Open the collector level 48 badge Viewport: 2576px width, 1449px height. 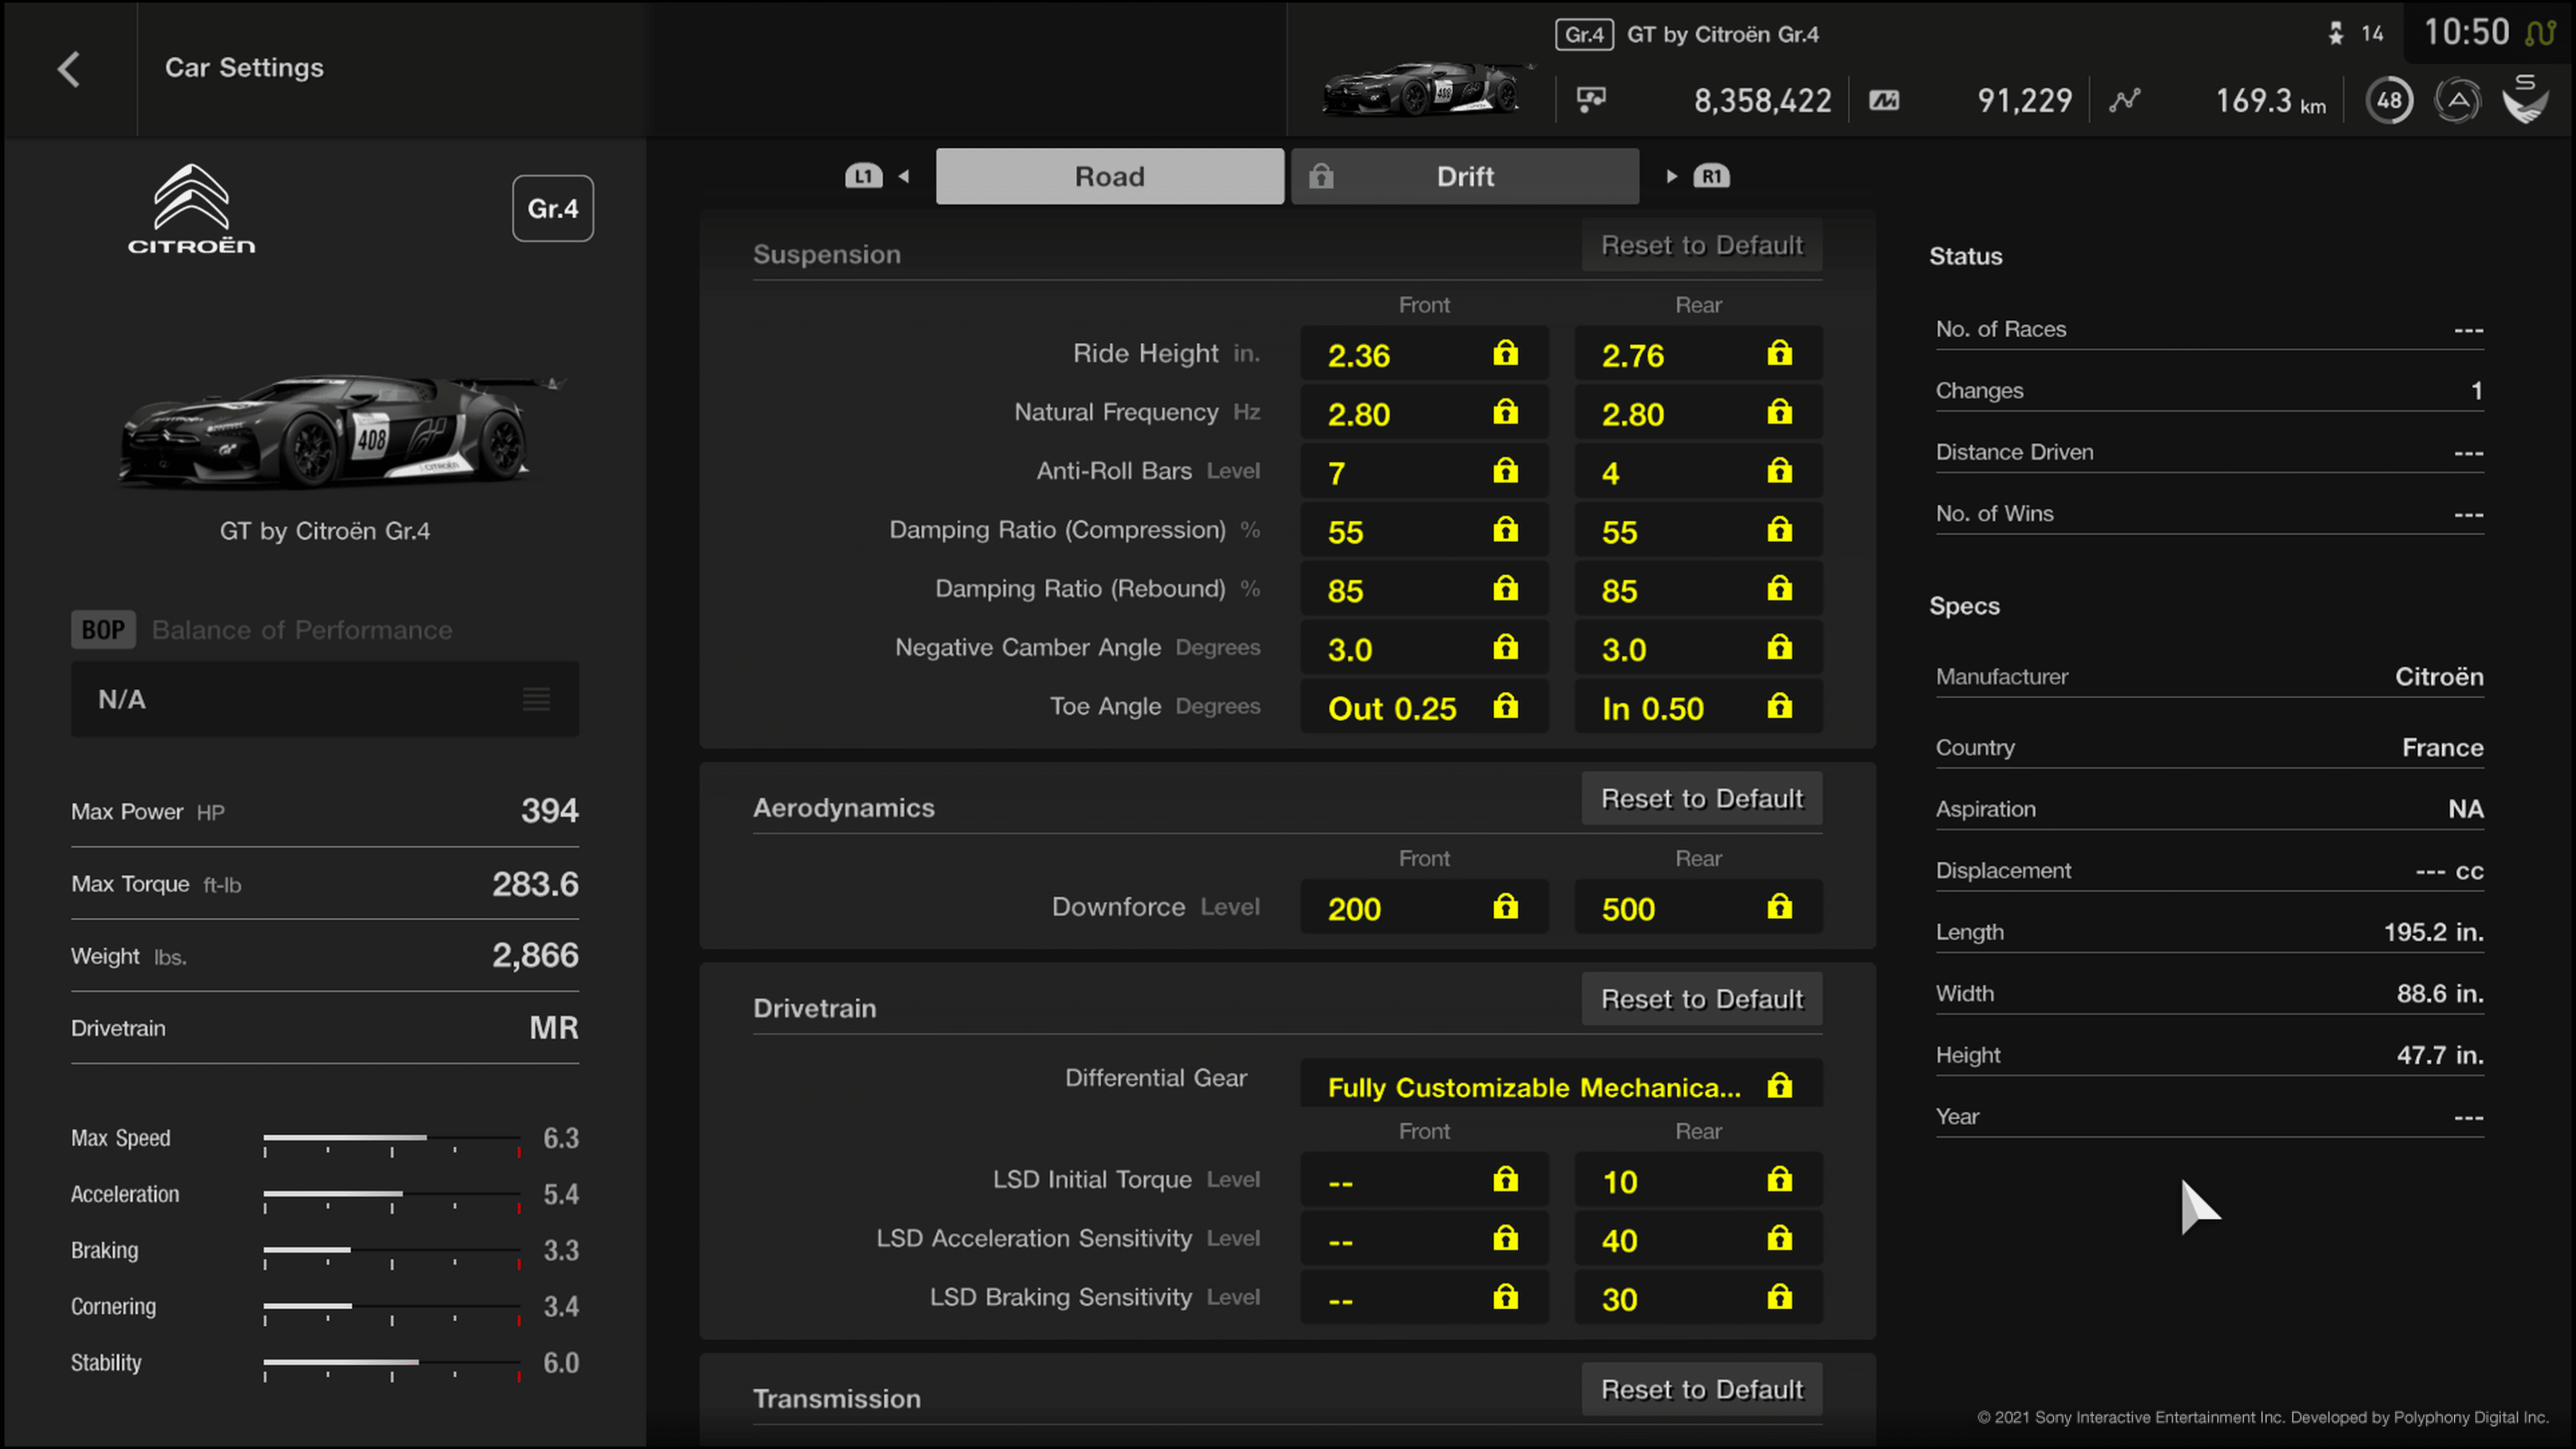[2389, 100]
